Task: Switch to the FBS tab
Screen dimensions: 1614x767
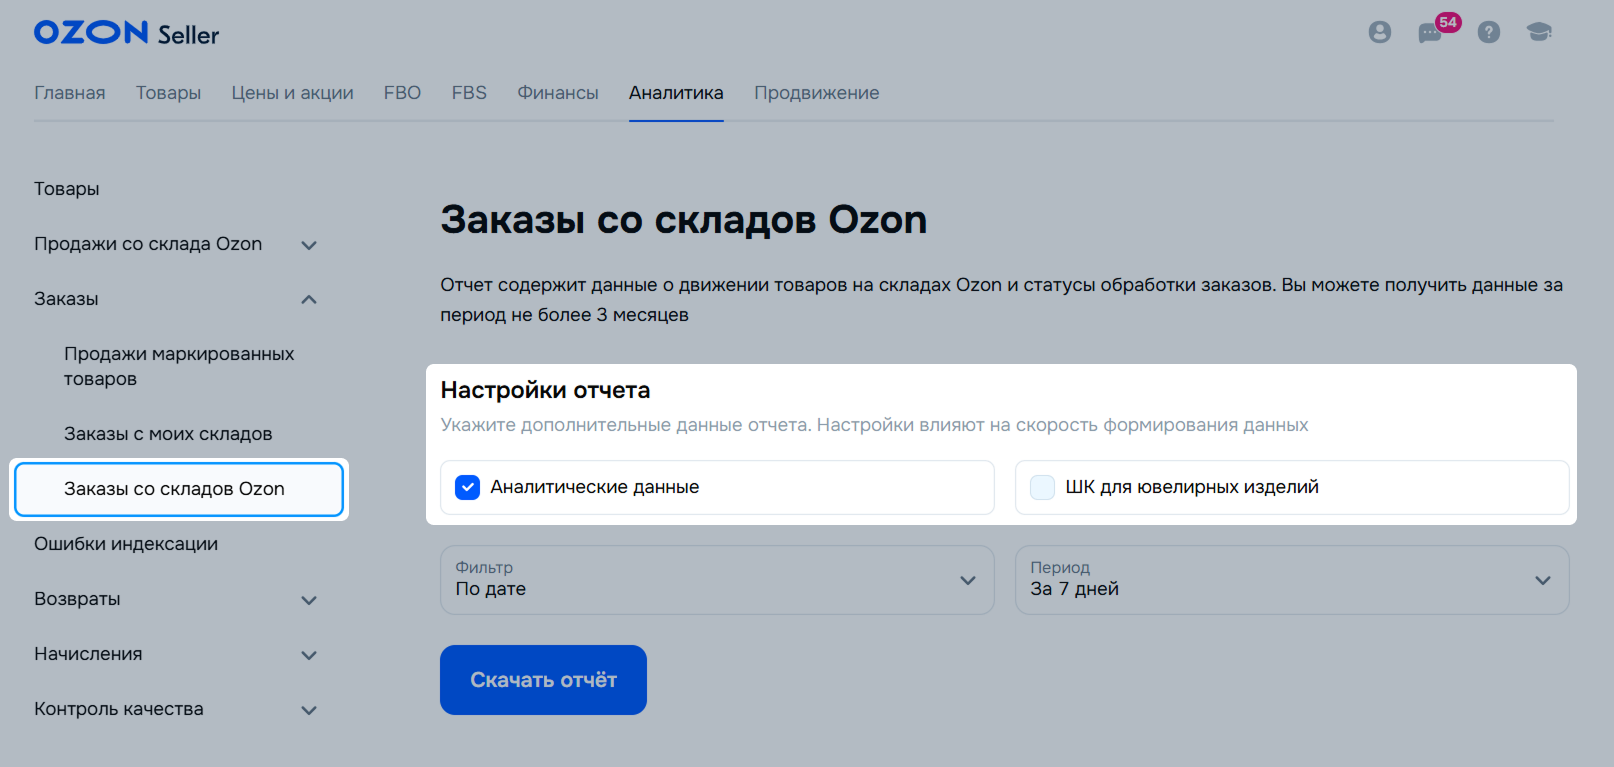Action: click(469, 93)
